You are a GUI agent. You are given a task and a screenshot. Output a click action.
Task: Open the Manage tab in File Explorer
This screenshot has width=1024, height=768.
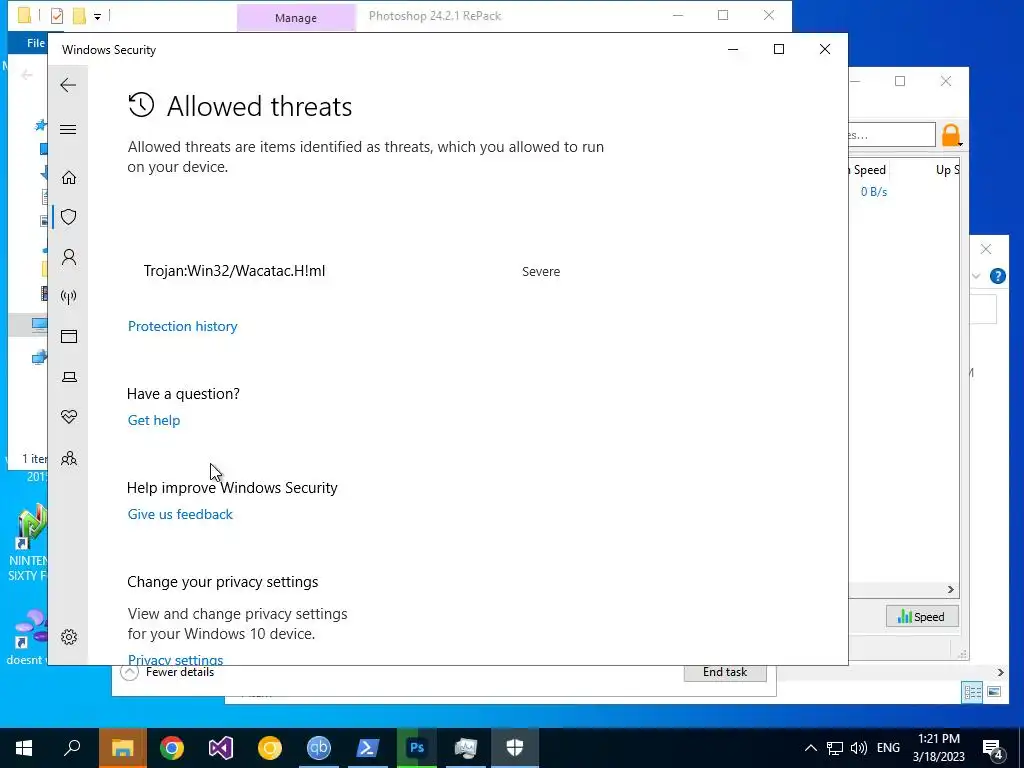tap(296, 18)
